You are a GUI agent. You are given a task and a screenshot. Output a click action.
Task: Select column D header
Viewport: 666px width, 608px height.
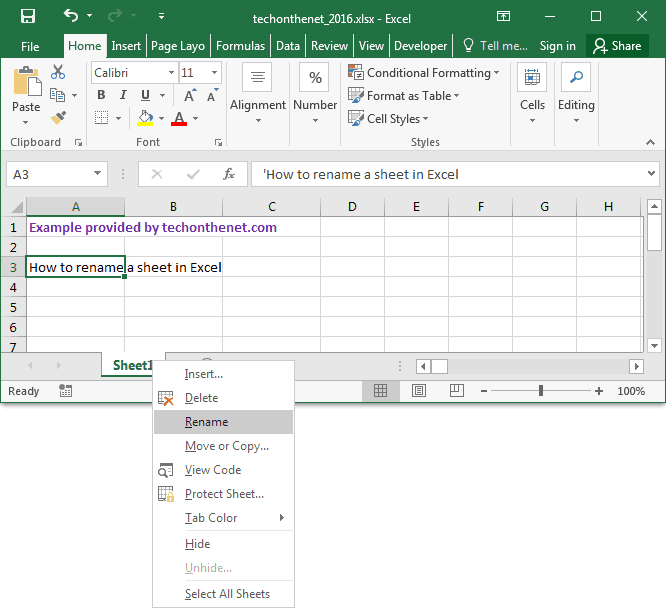click(x=352, y=207)
